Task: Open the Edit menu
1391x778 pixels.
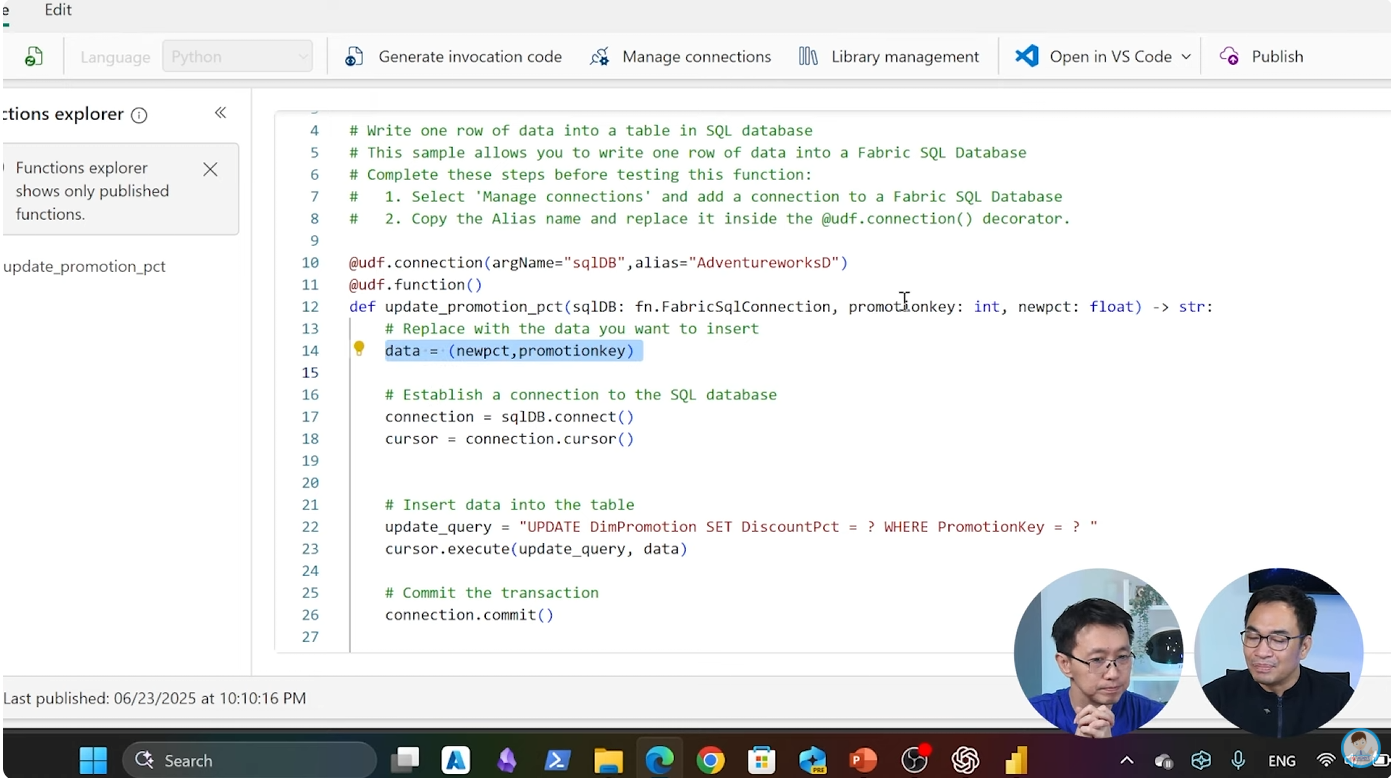Action: 58,10
